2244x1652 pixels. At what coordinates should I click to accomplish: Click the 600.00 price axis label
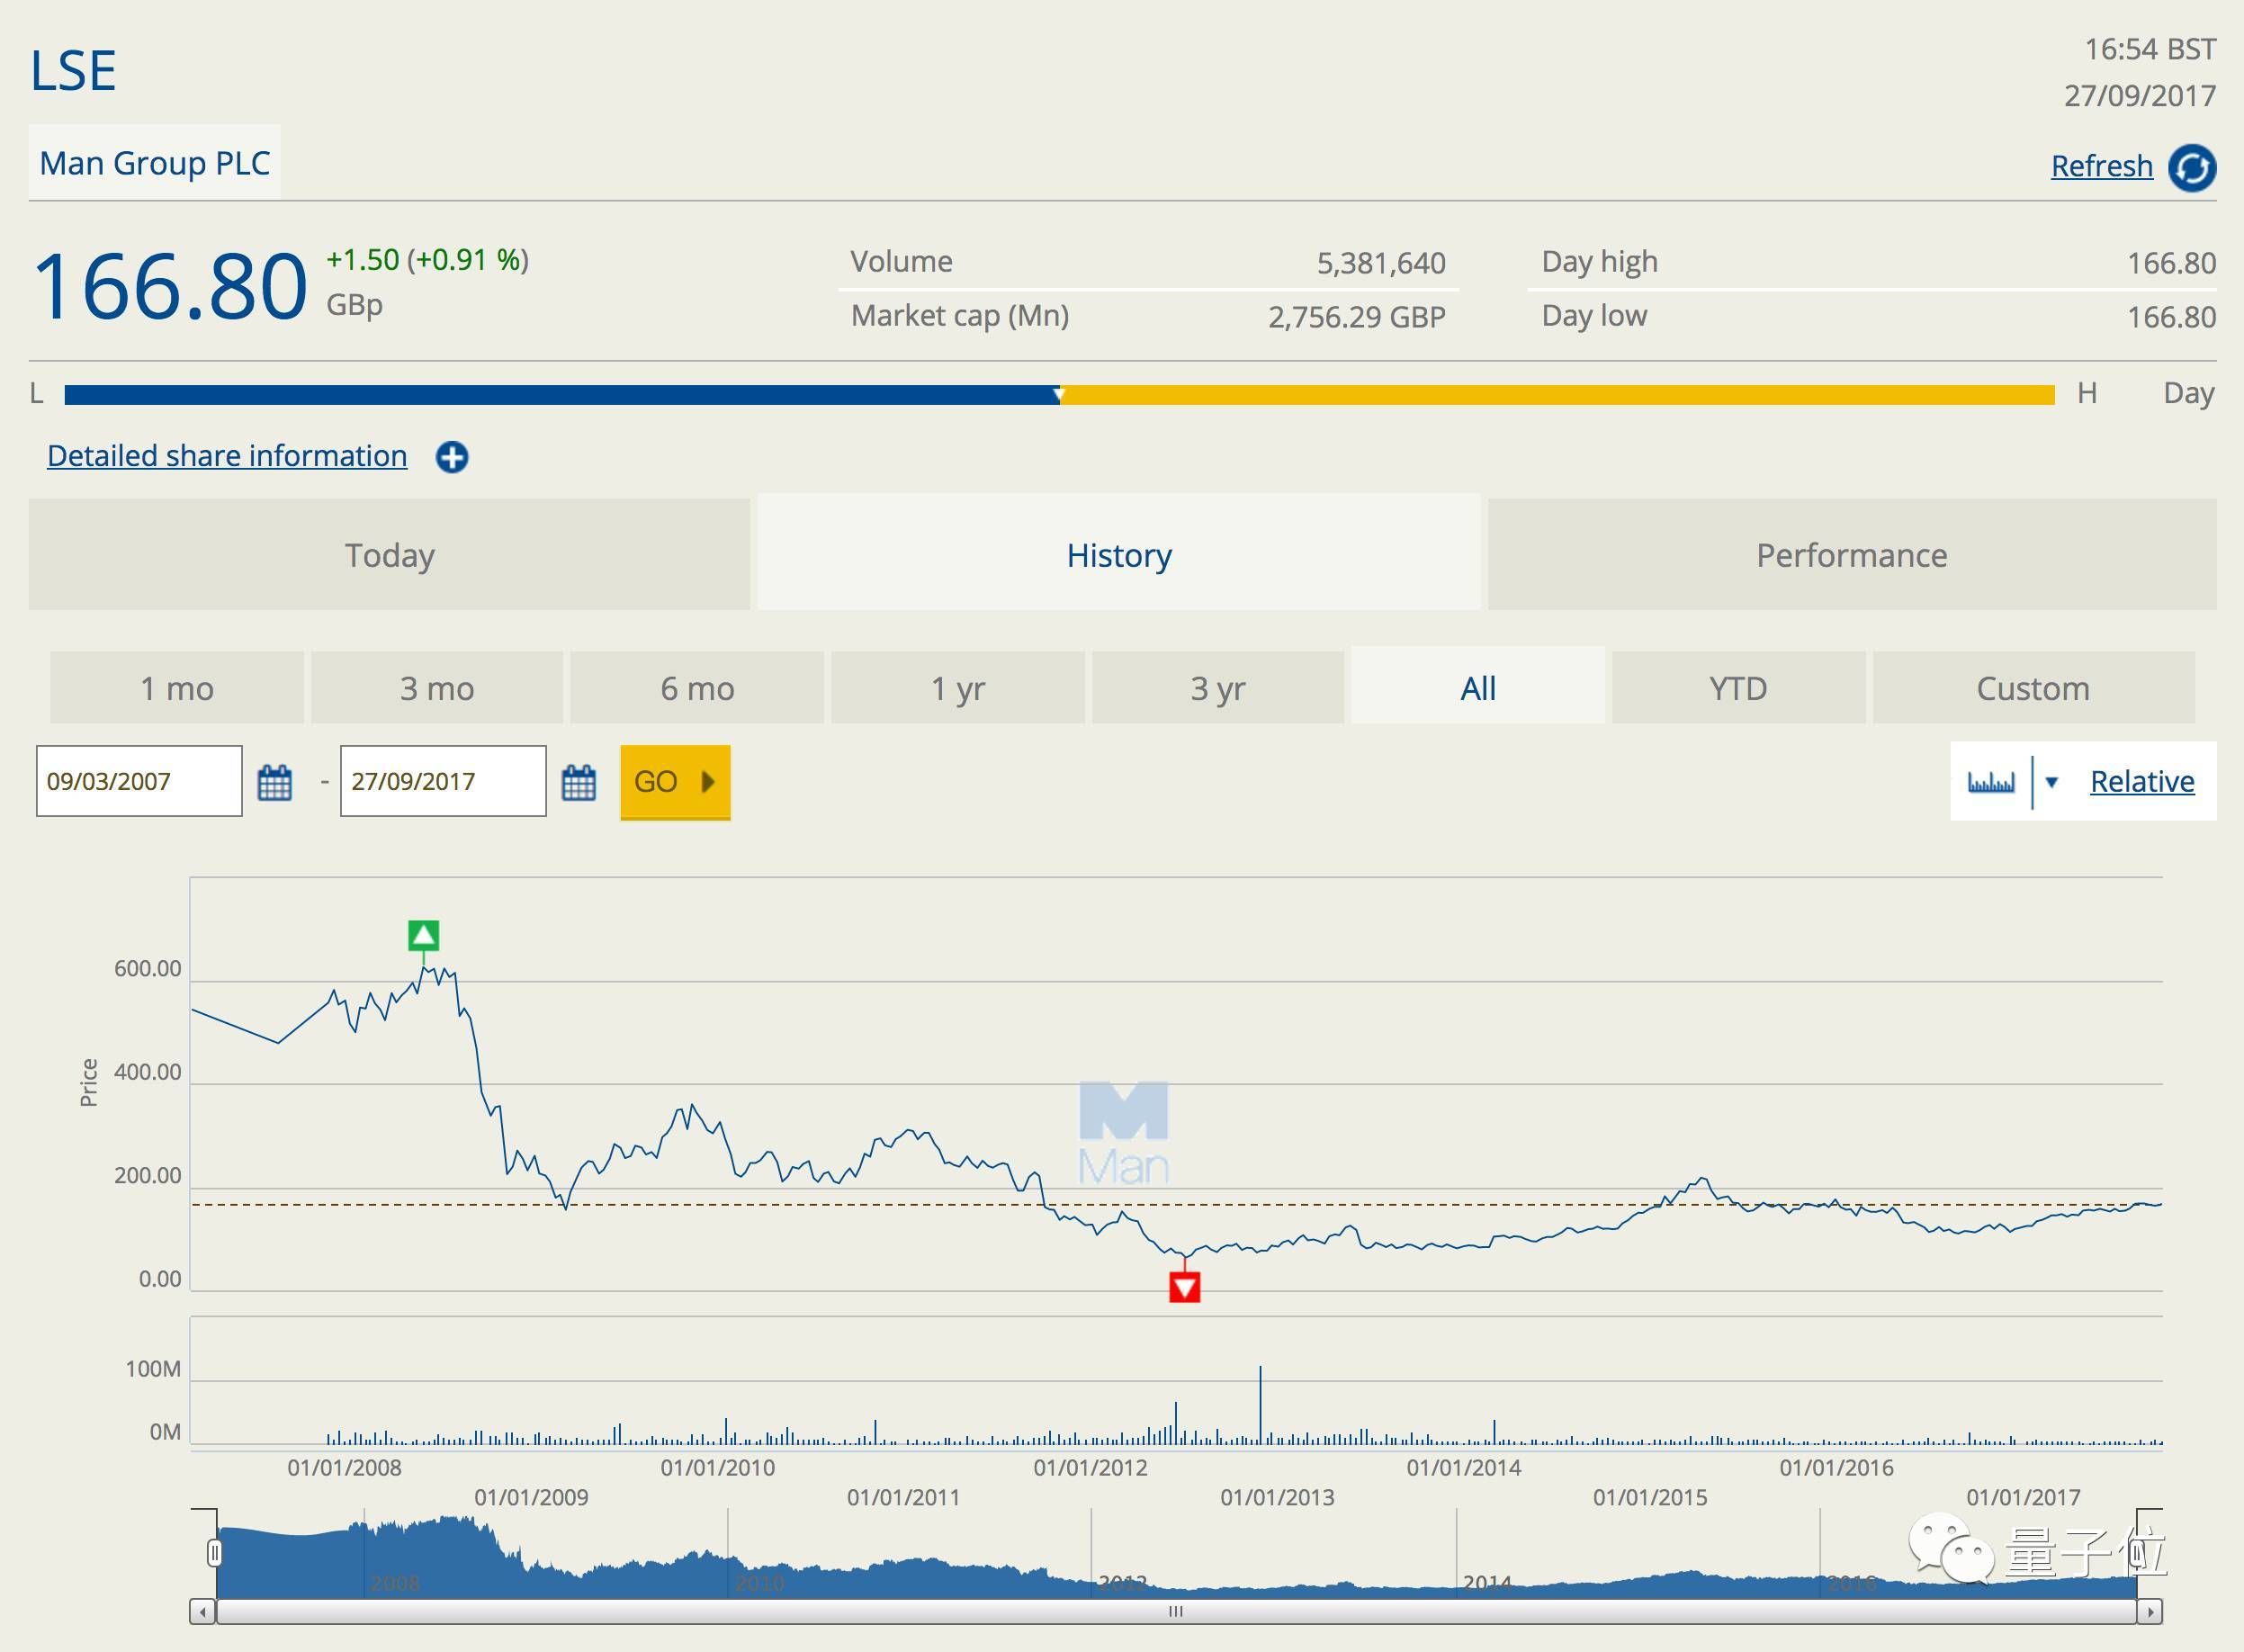[148, 968]
